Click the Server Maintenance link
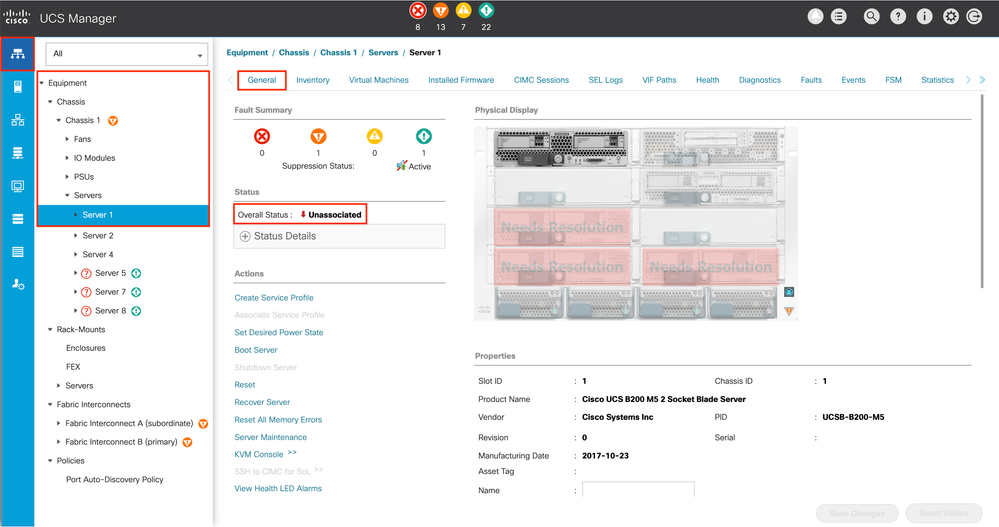This screenshot has height=527, width=999. 270,437
